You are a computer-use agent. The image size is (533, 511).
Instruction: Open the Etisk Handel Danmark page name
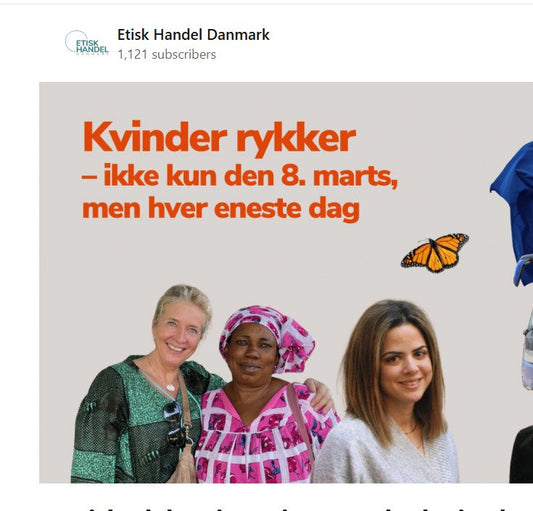193,35
